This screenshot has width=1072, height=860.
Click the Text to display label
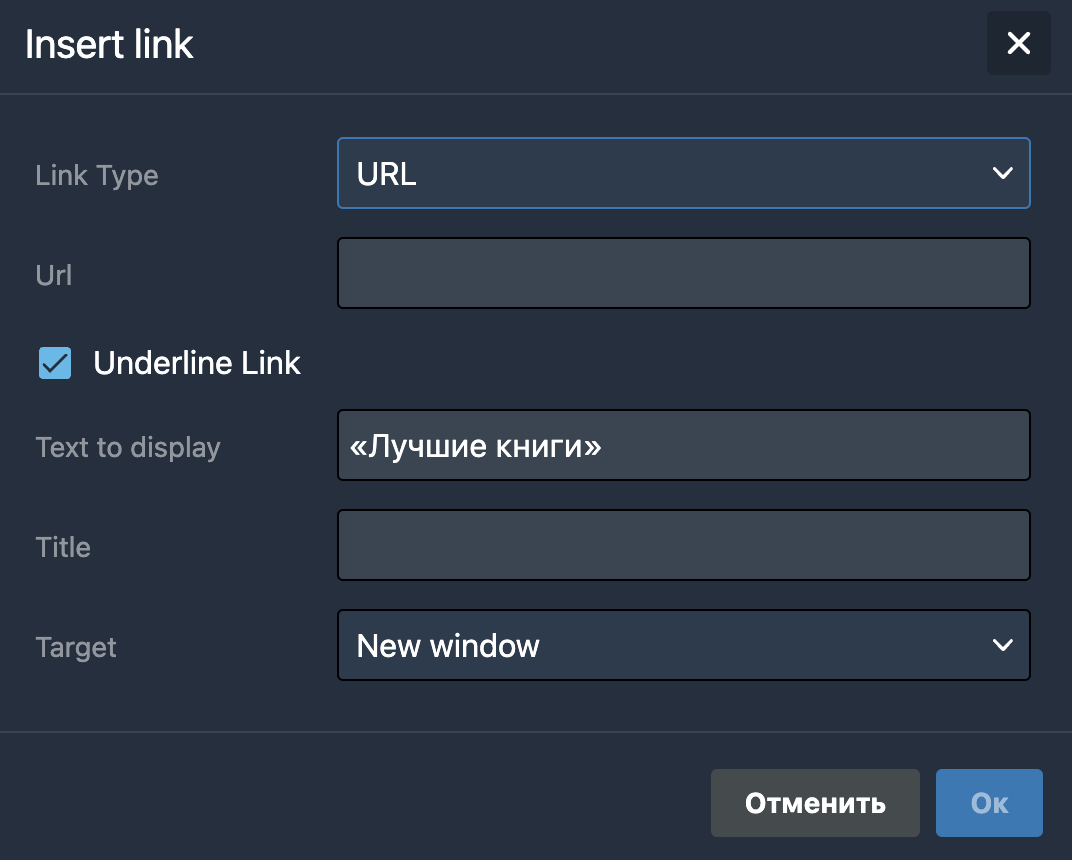click(x=128, y=448)
